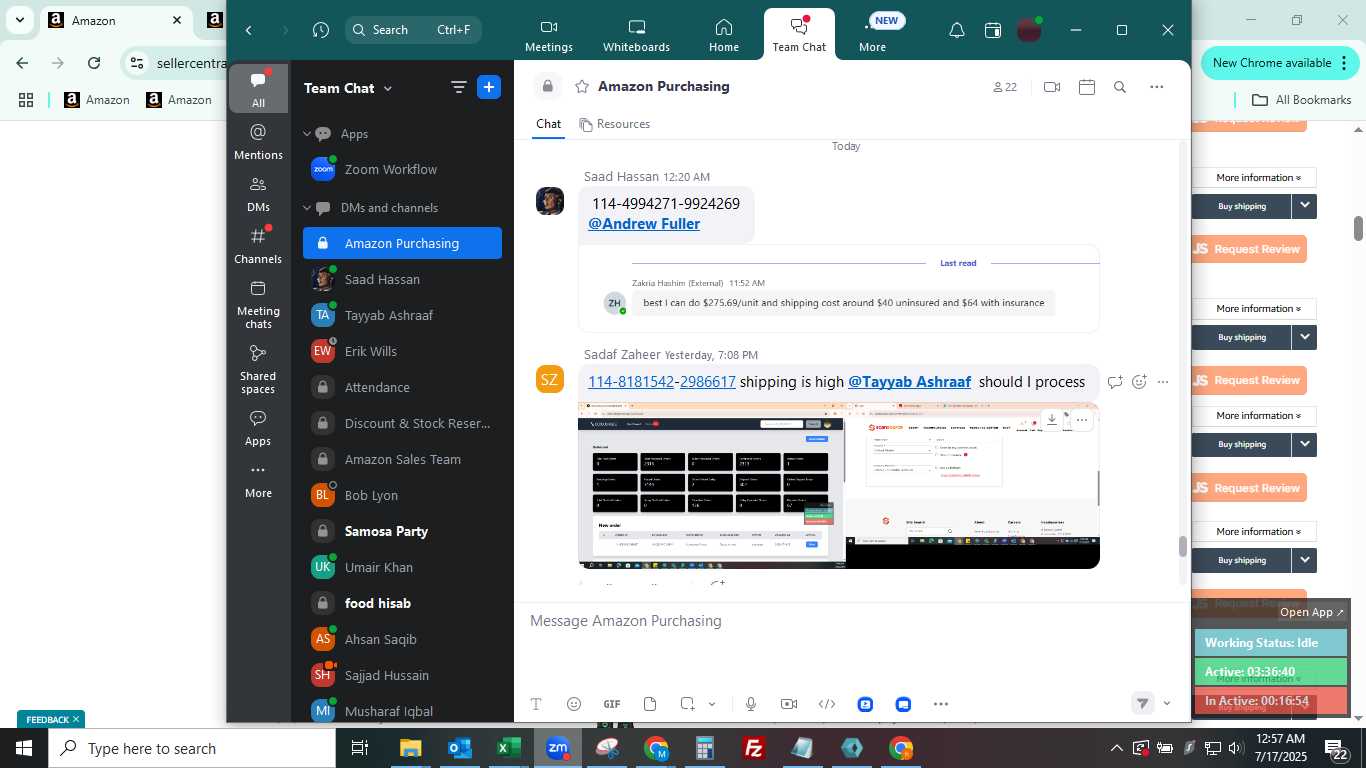The height and width of the screenshot is (768, 1366).
Task: Open chat with Tayyab Ashraaf
Action: coord(402,315)
